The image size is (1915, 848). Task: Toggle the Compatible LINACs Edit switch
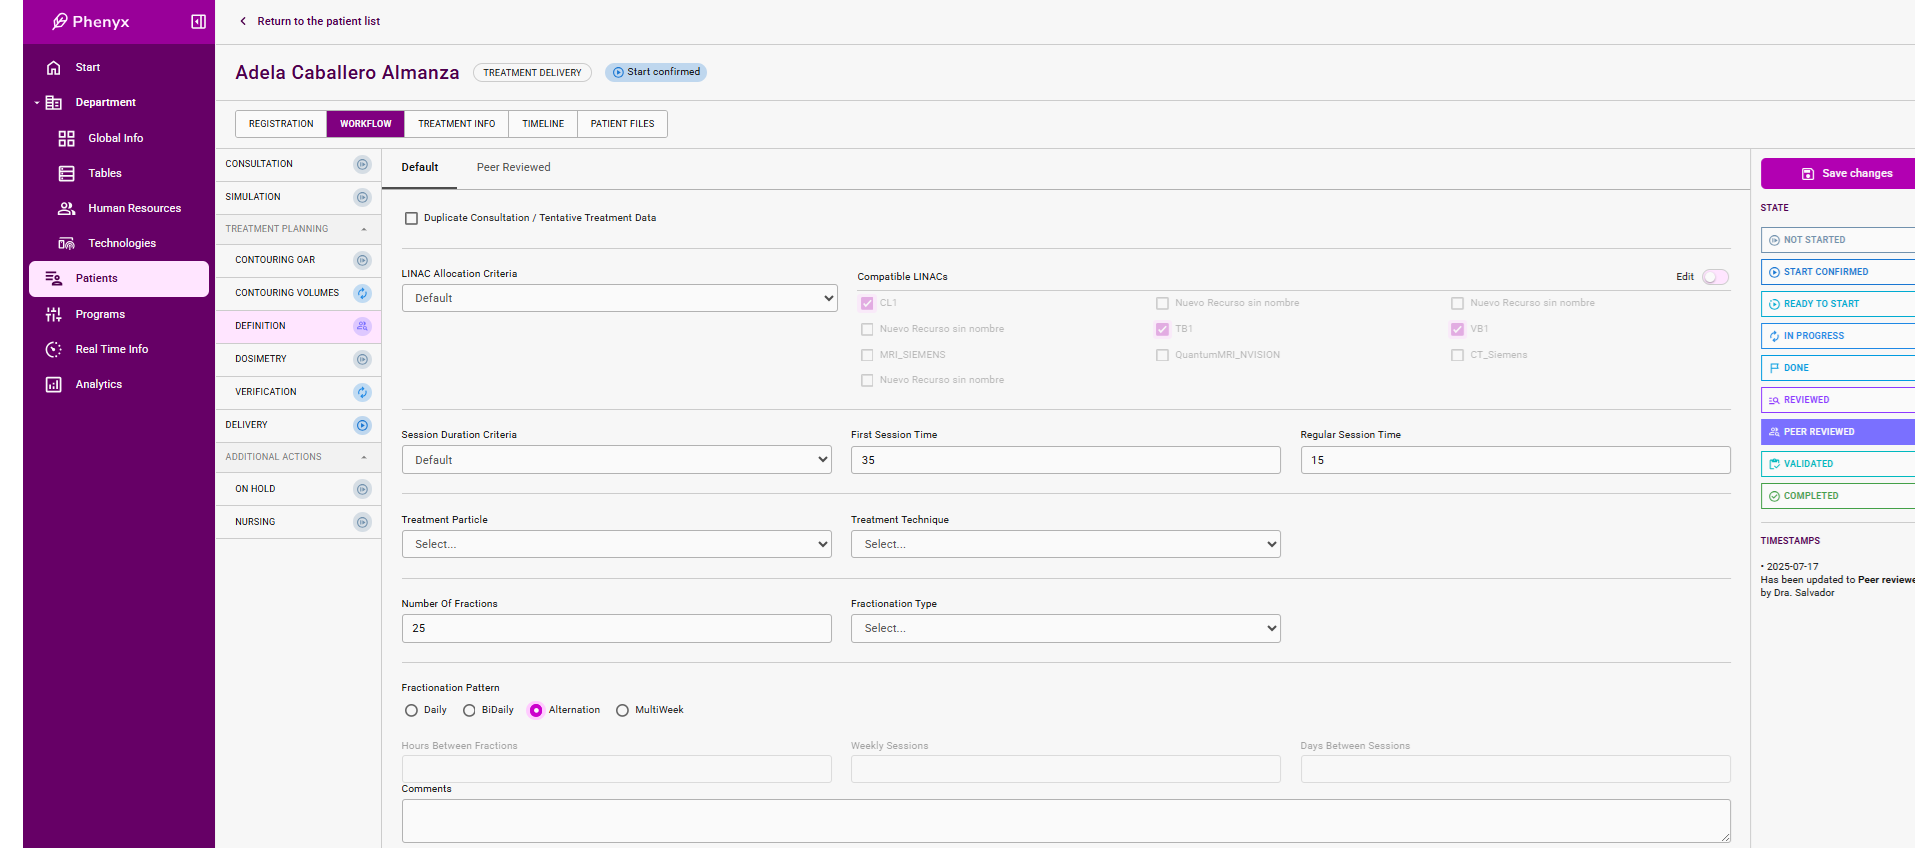[1715, 277]
